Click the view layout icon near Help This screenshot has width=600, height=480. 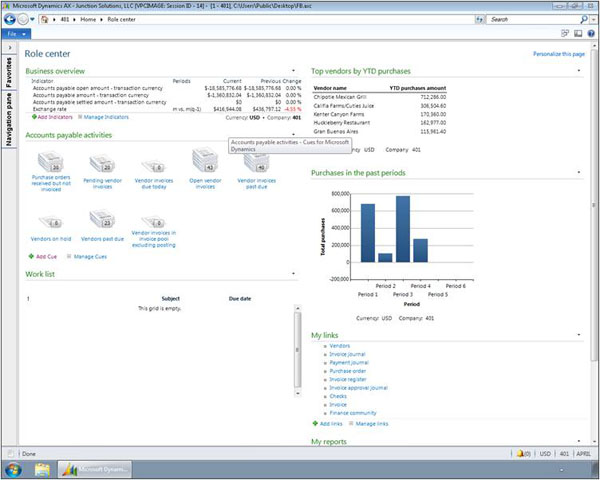(578, 34)
